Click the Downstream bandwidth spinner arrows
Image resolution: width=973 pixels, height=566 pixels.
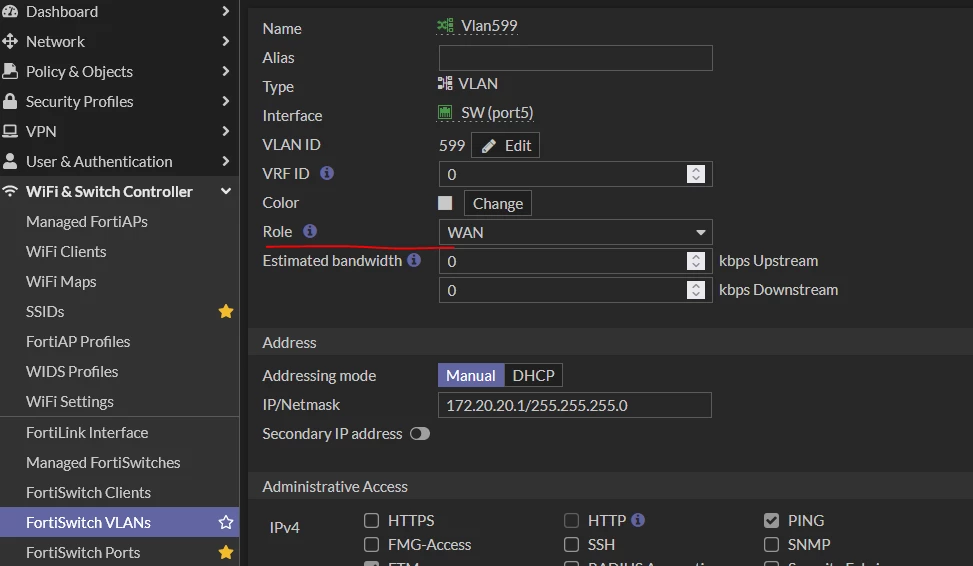696,290
